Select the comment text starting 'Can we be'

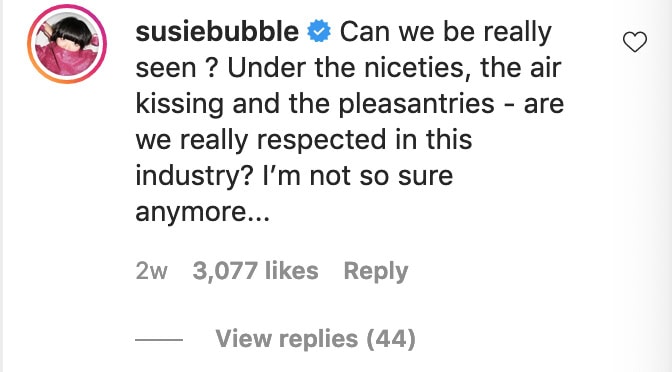pyautogui.click(x=349, y=122)
